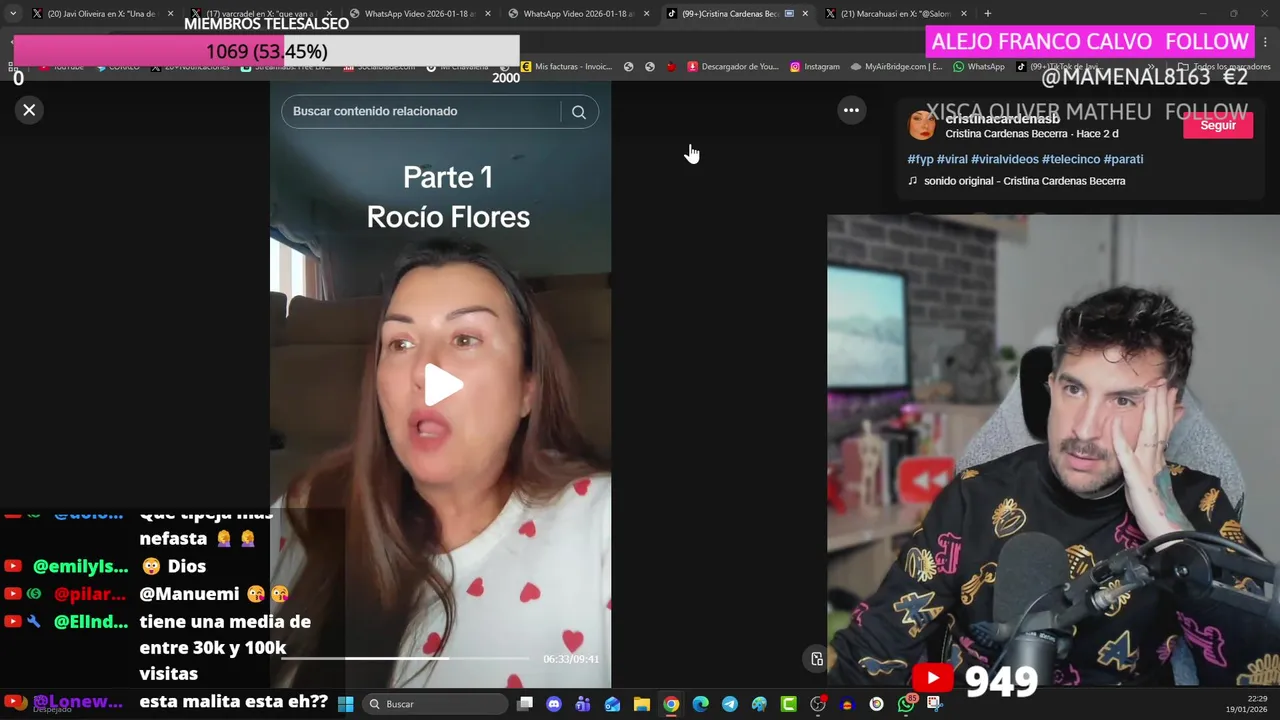Play the paused Rocío Flores video
Screen dimensions: 1280x720
pyautogui.click(x=441, y=385)
